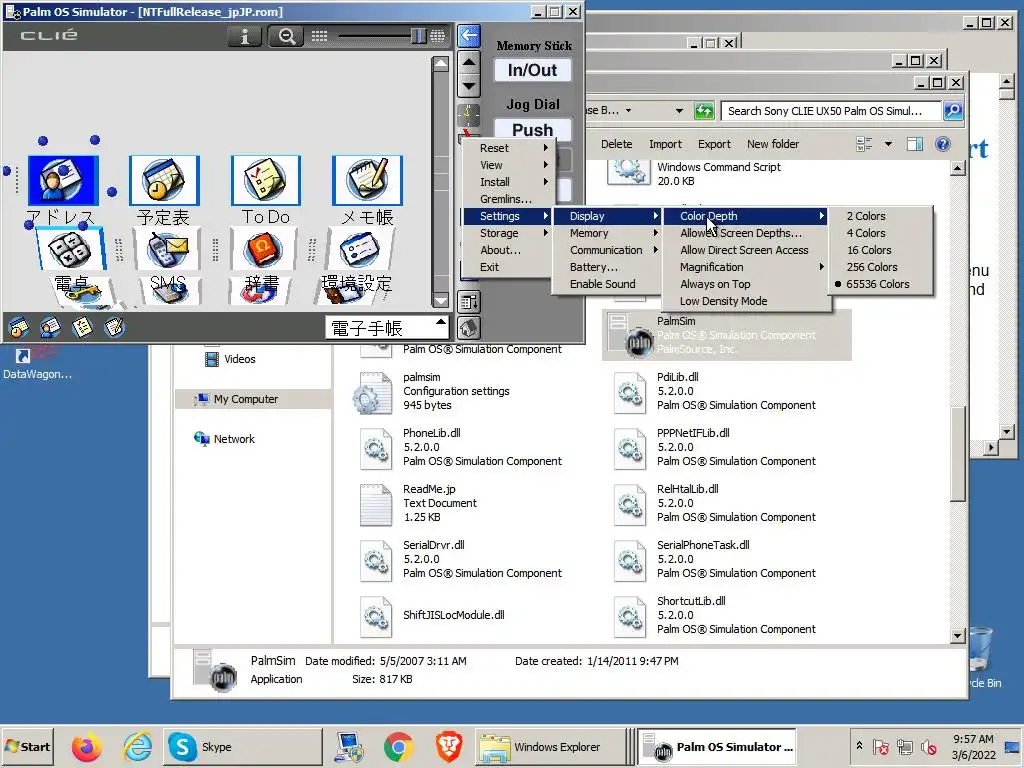Click the CLIE info button
Image resolution: width=1024 pixels, height=768 pixels.
(244, 36)
